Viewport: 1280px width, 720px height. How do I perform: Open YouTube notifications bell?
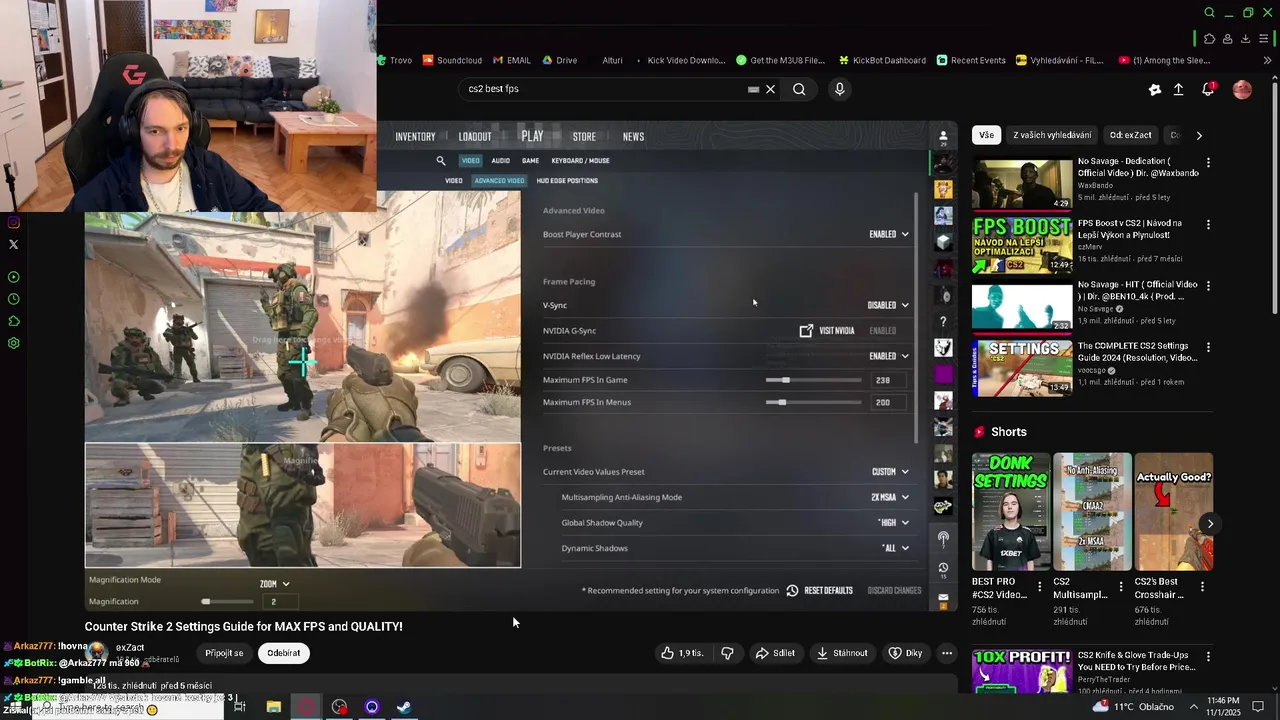click(1208, 89)
